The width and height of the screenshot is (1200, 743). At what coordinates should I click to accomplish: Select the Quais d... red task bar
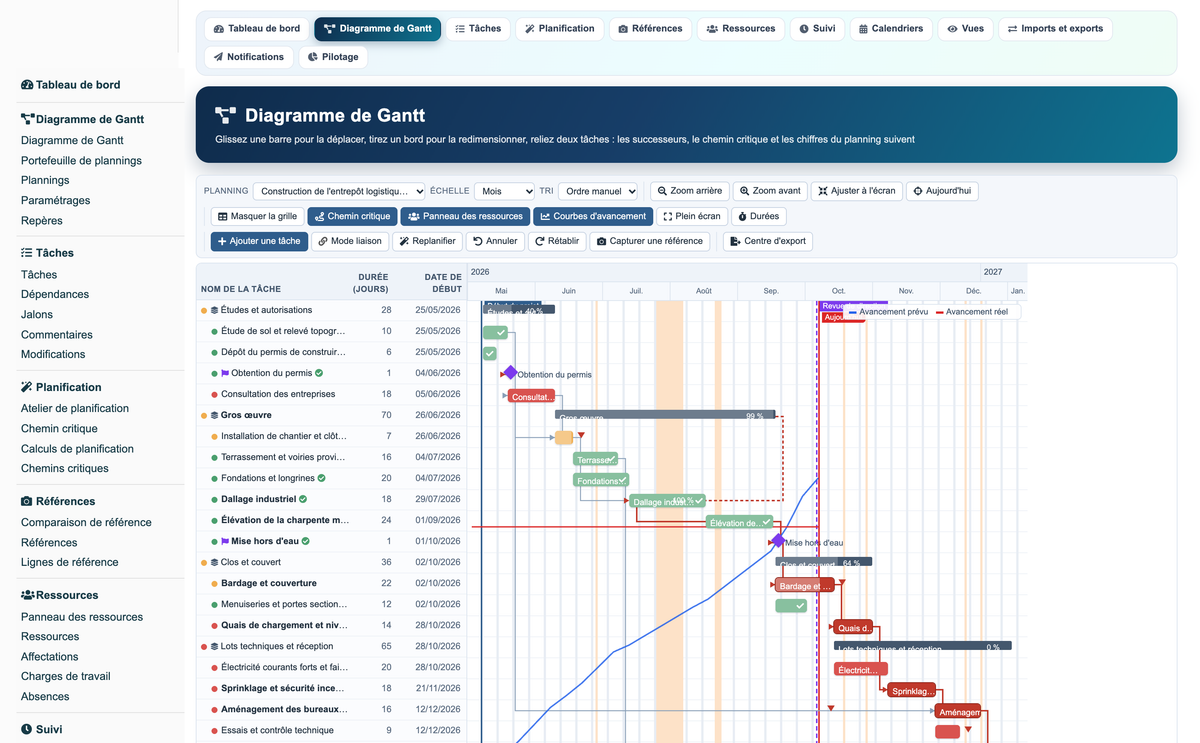coord(854,627)
